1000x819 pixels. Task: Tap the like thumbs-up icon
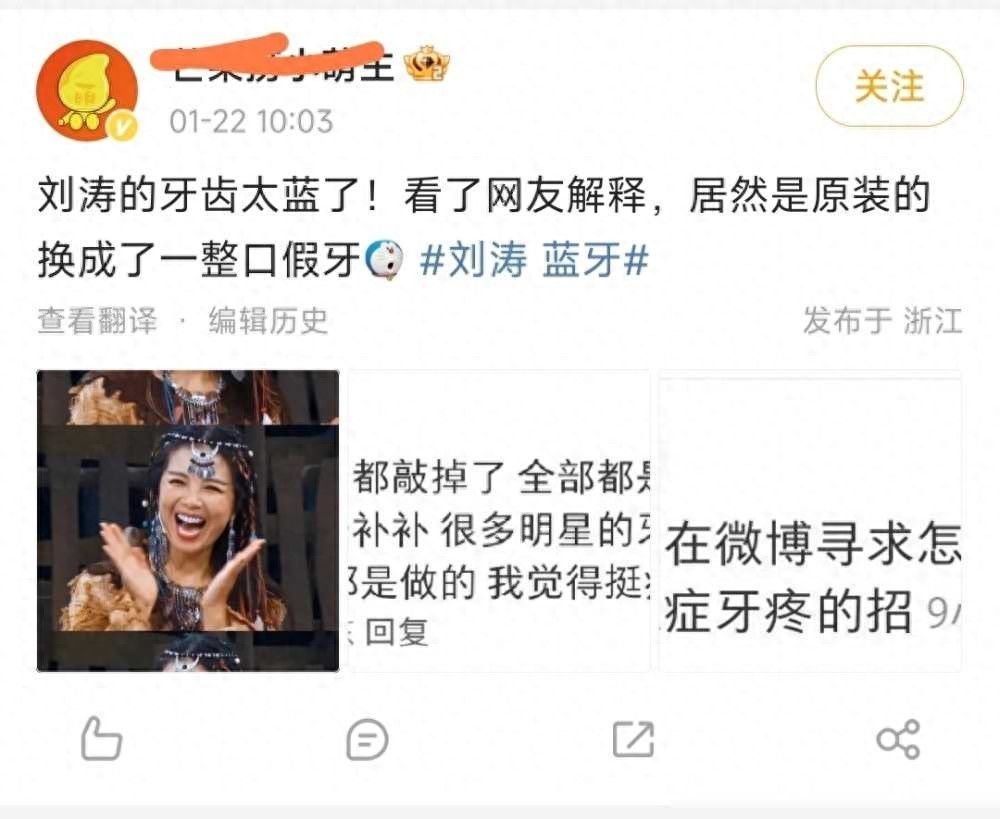click(101, 739)
